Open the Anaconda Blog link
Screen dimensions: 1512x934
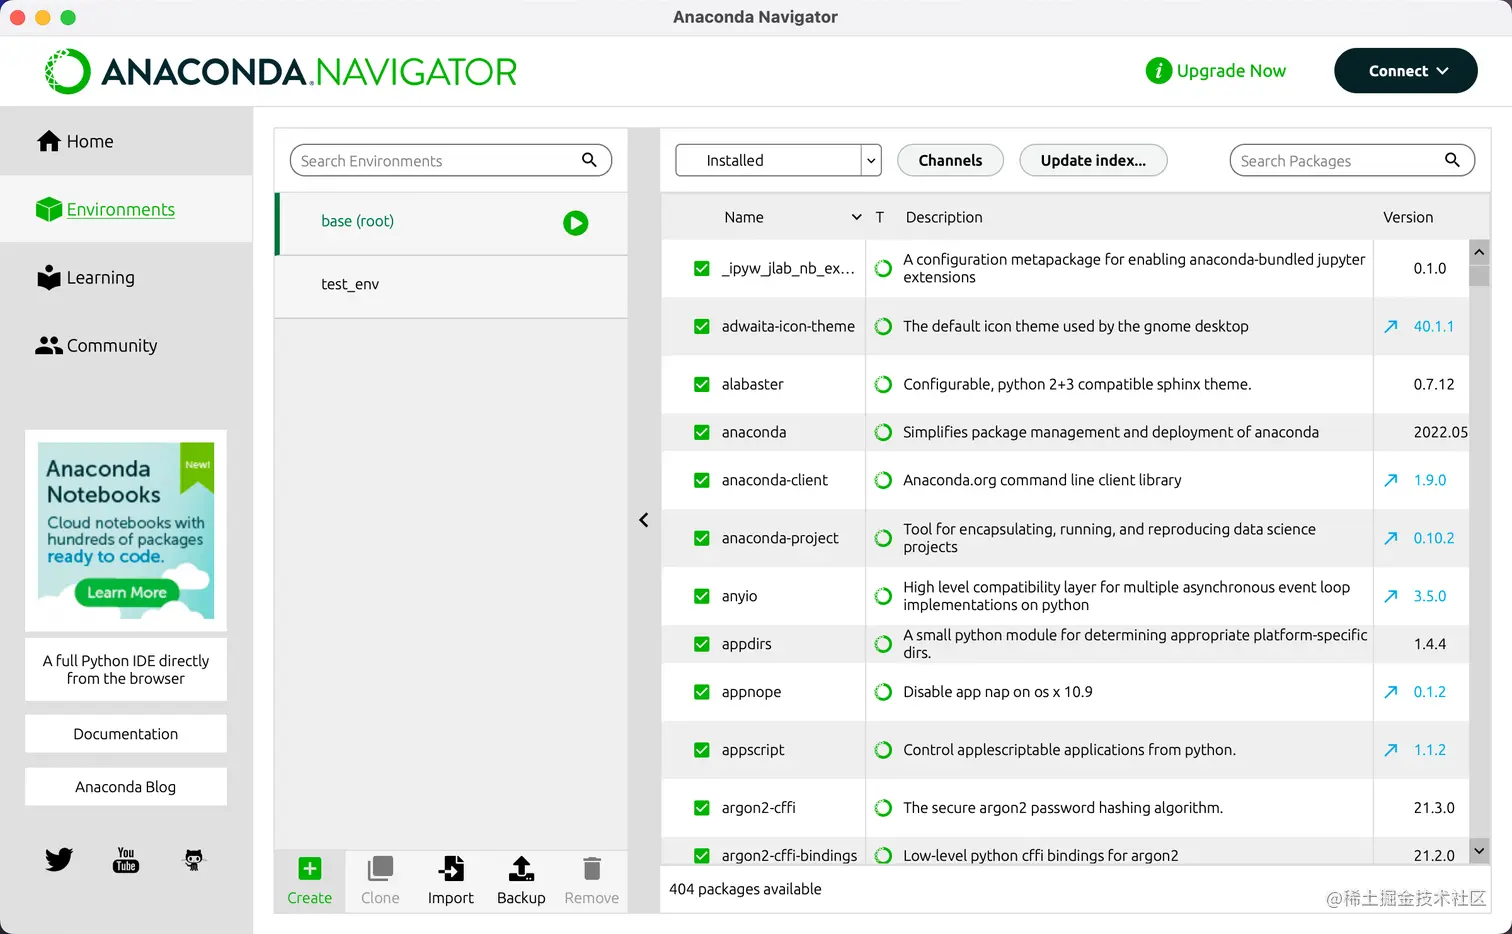tap(126, 787)
